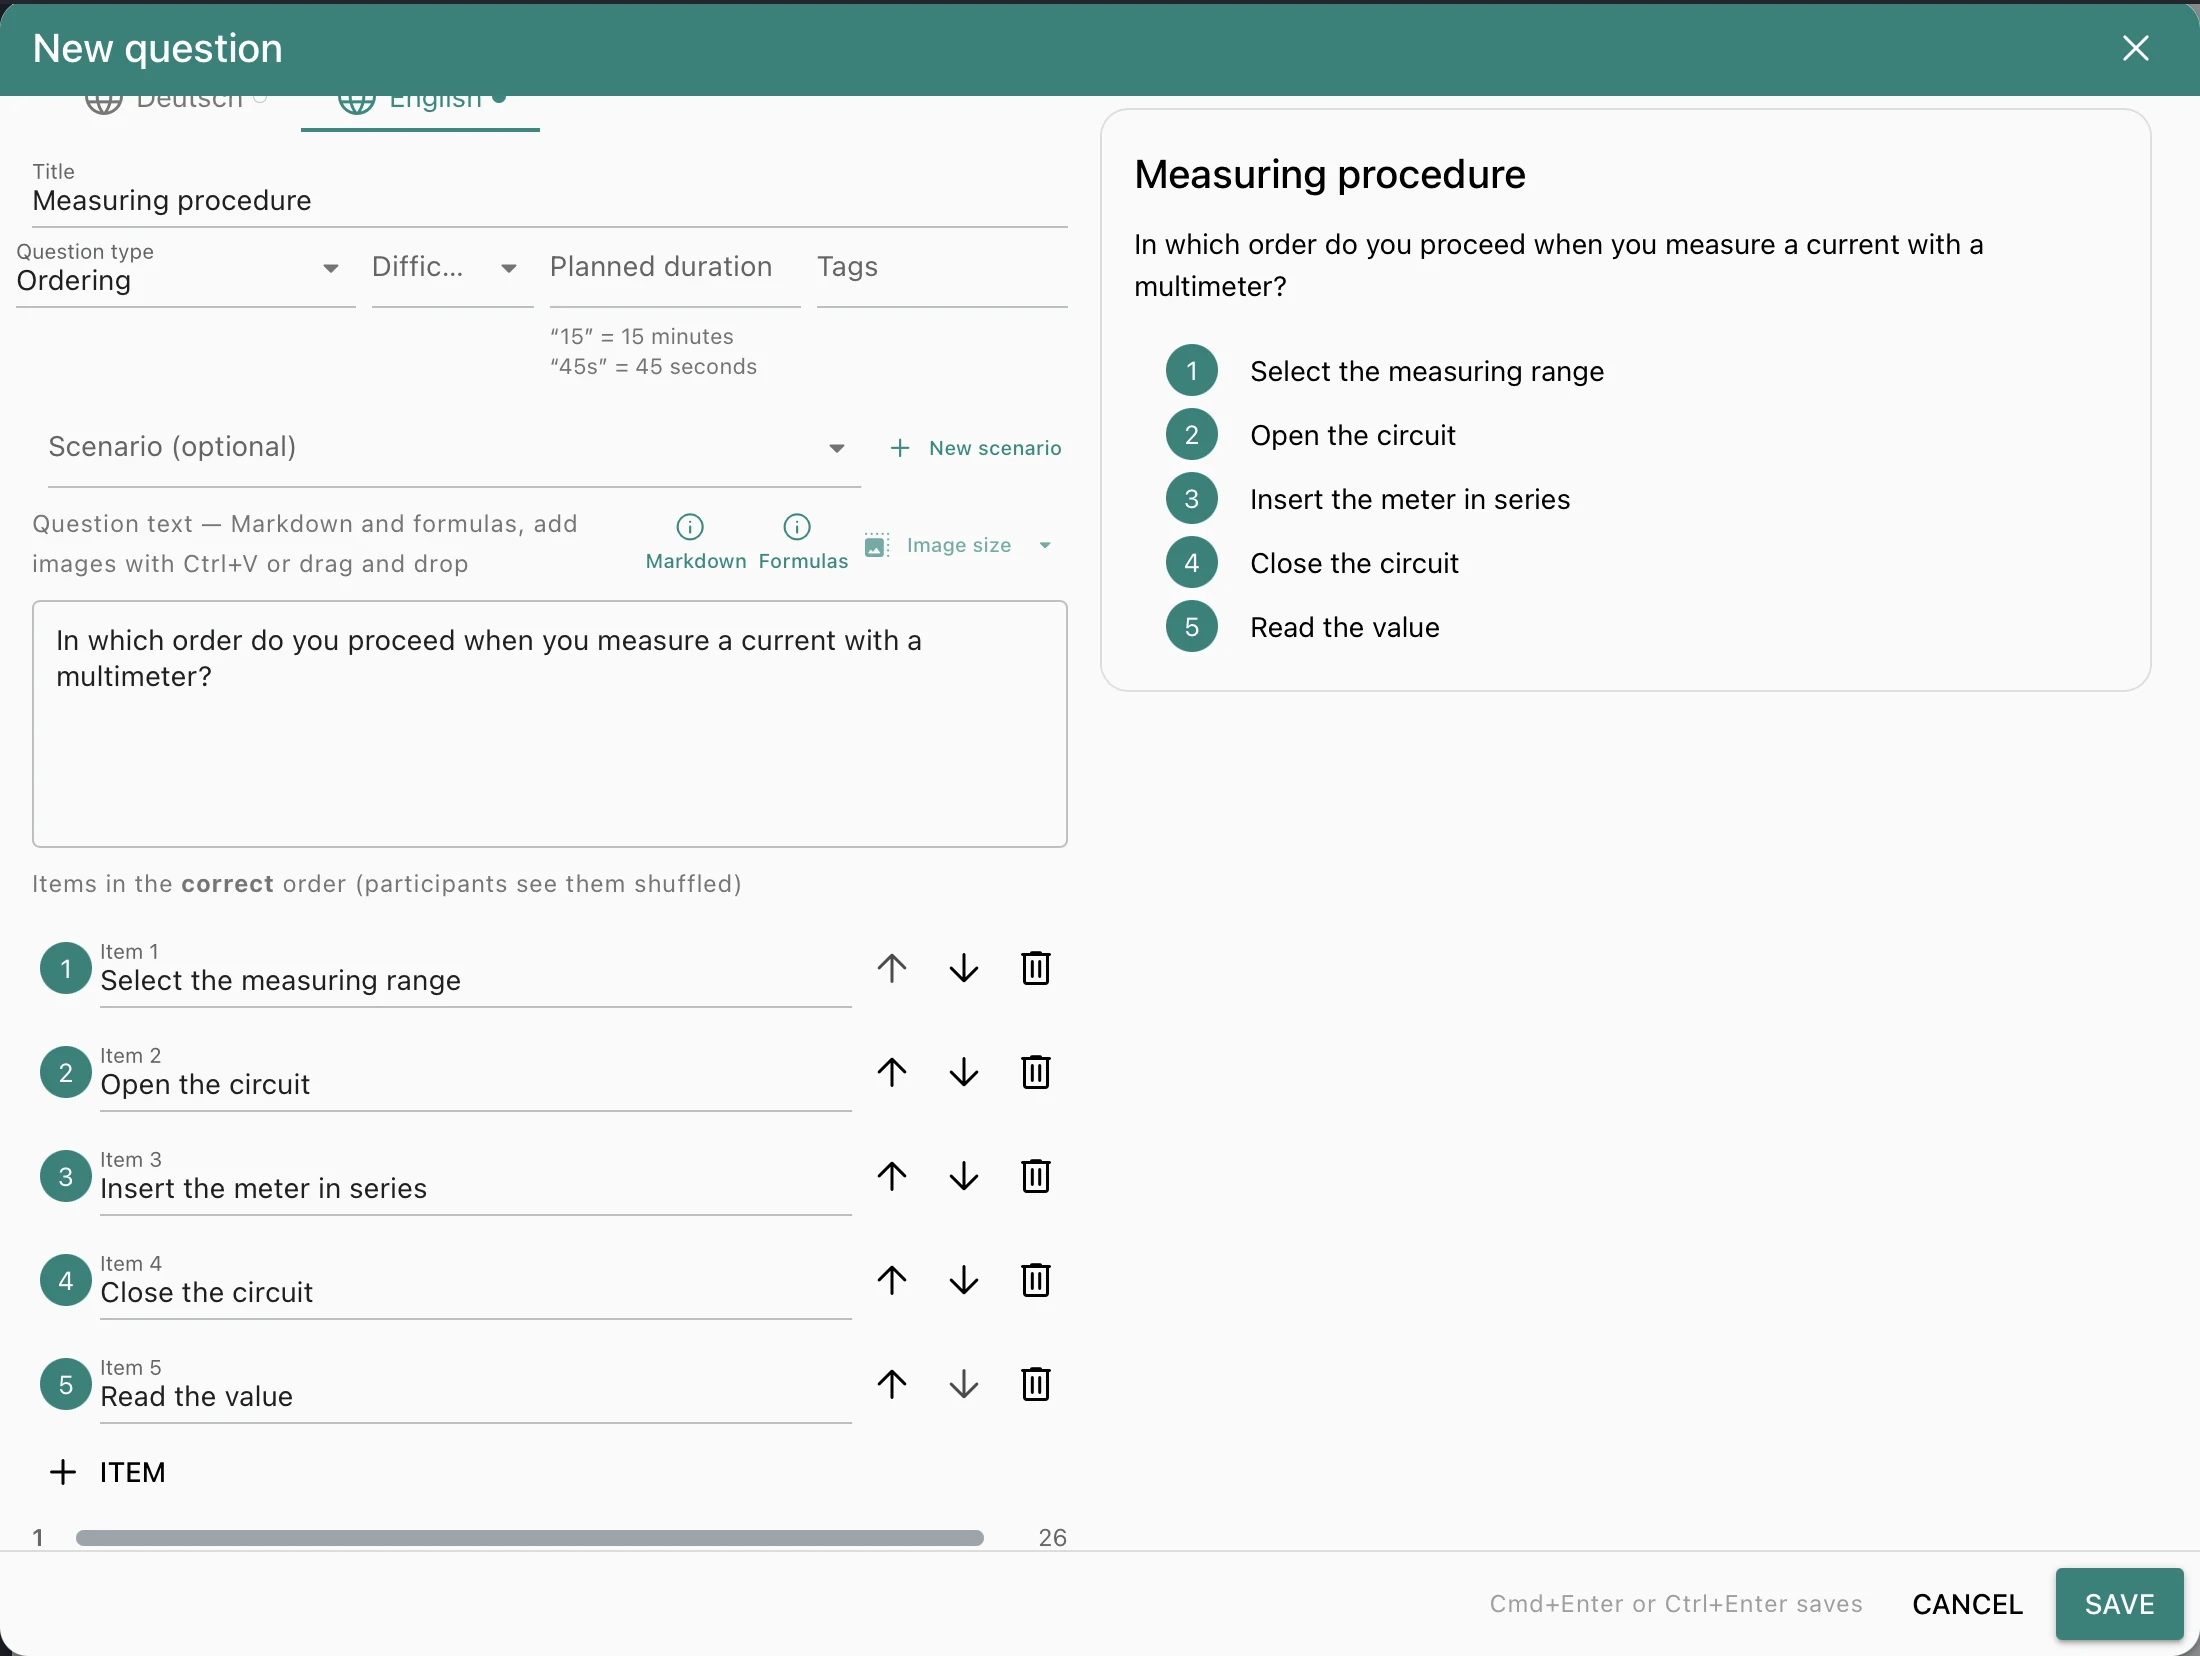
Task: Move 'Select the measuring range' item down
Action: (x=964, y=968)
